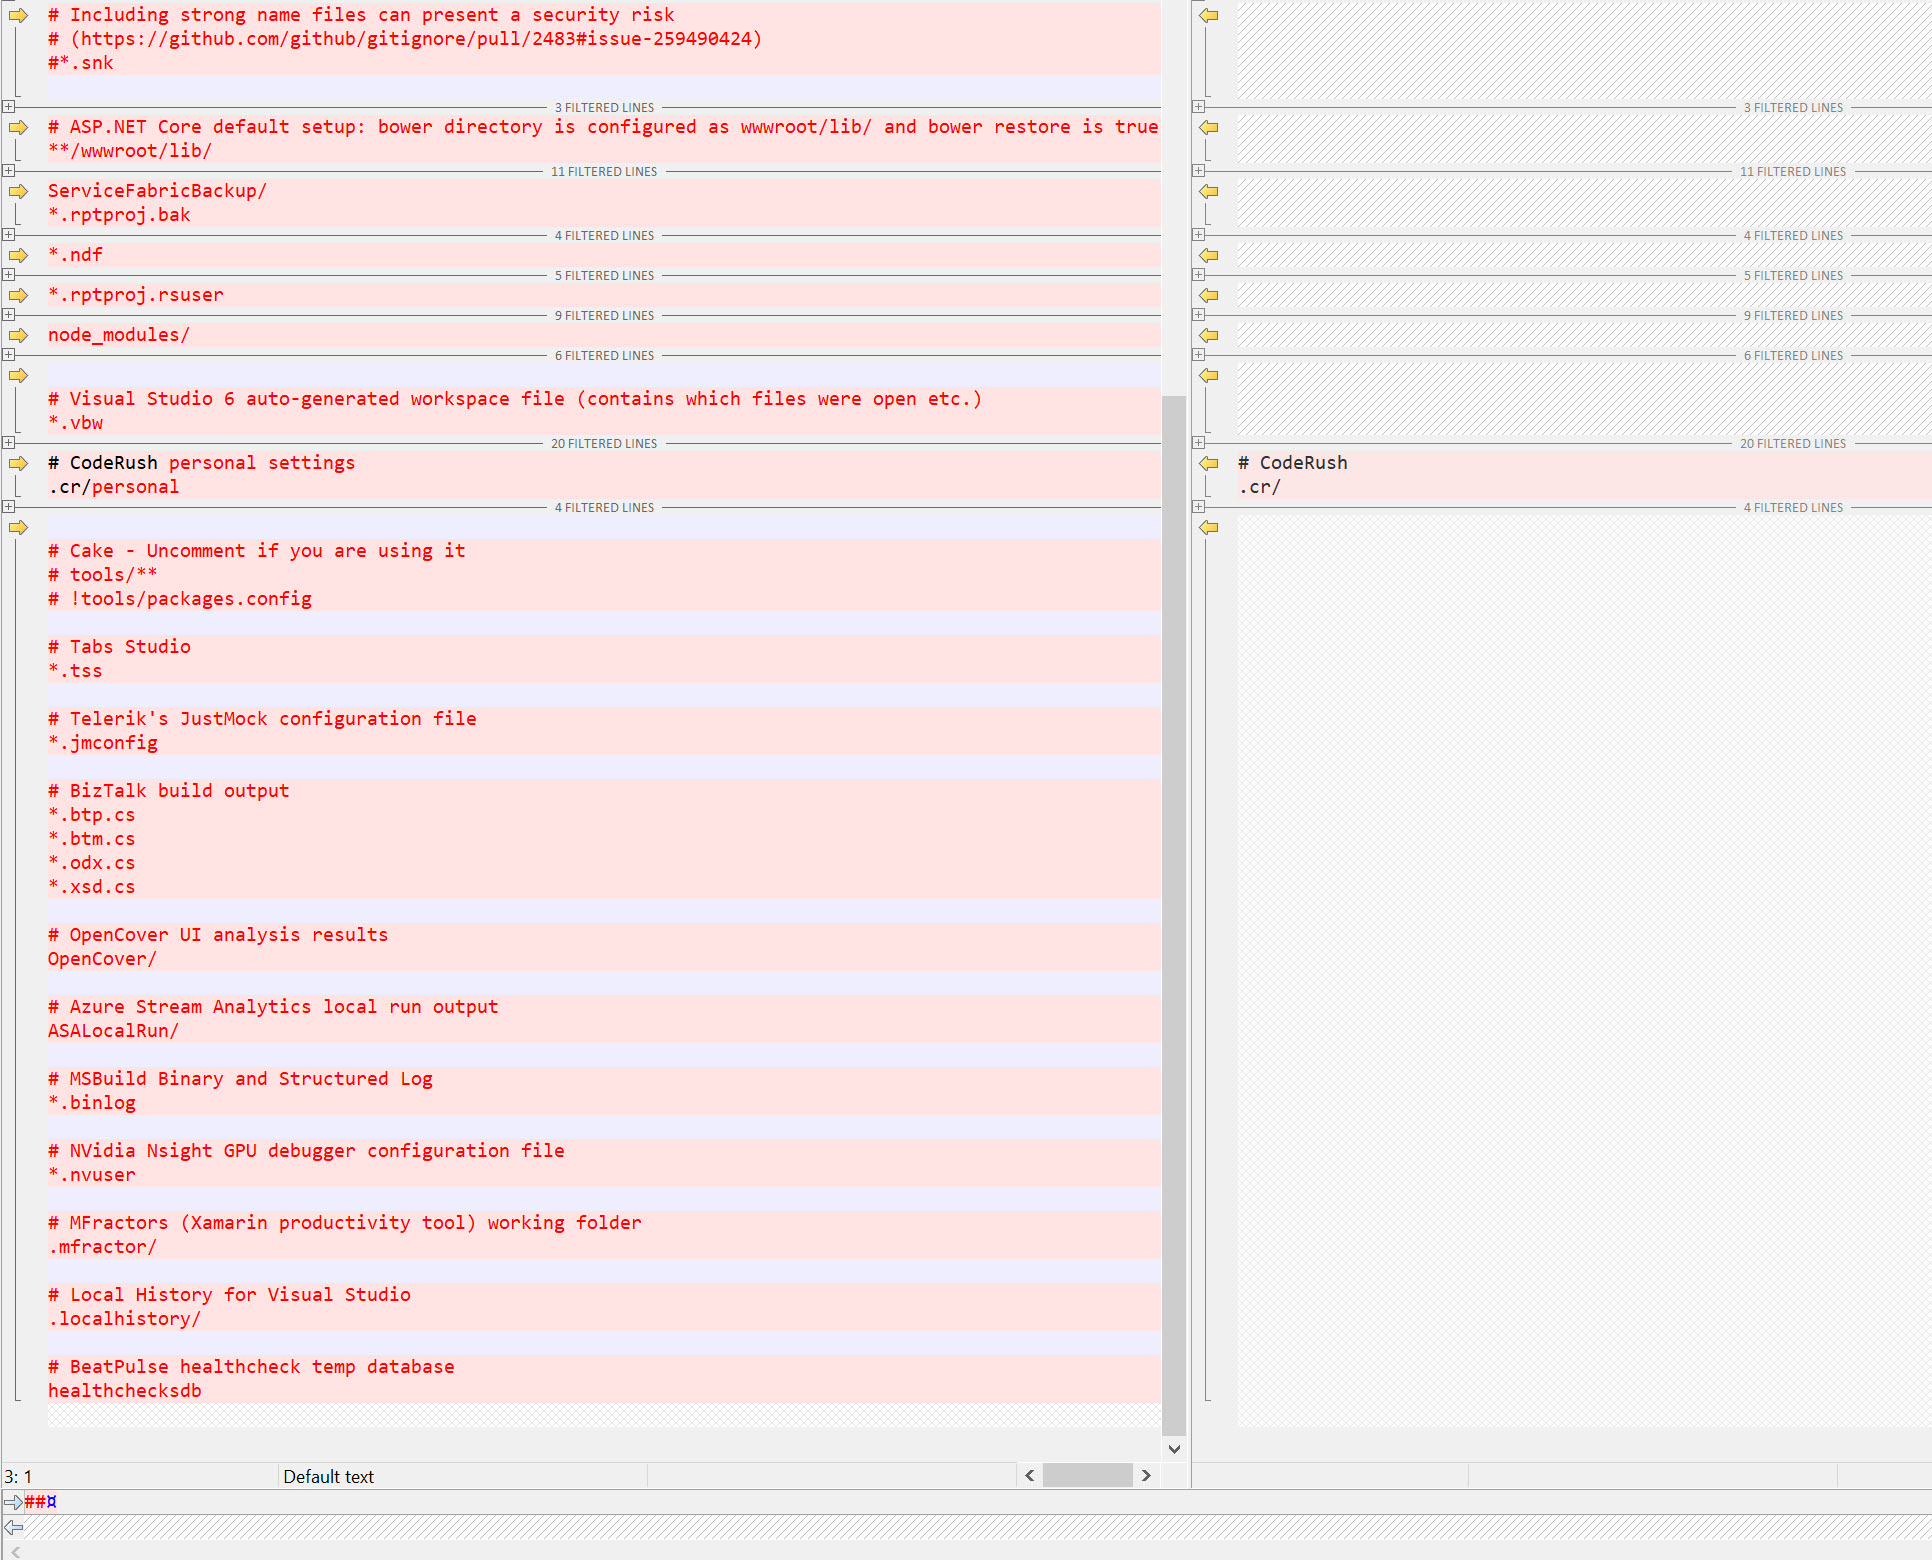Click the horizontal scrollbar thumb
1932x1560 pixels.
click(1087, 1475)
